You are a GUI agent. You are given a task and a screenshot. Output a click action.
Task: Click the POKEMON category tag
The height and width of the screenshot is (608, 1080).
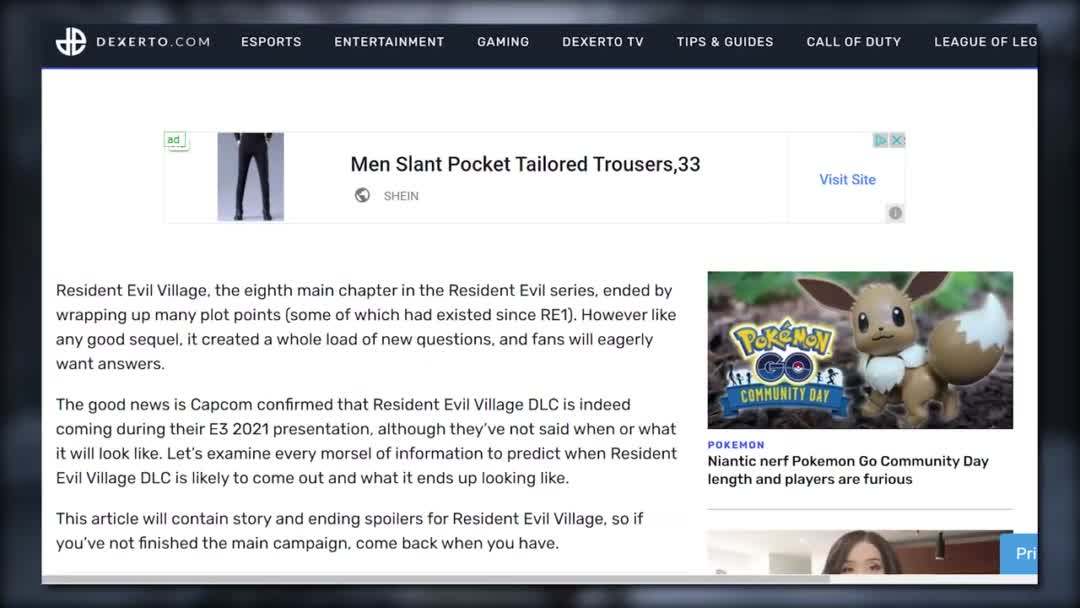click(x=736, y=445)
